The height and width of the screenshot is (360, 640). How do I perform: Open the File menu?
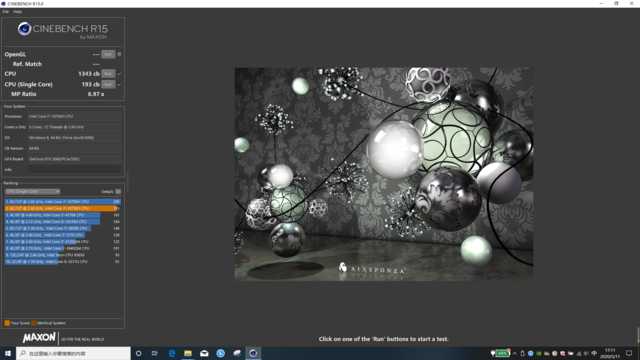(6, 12)
